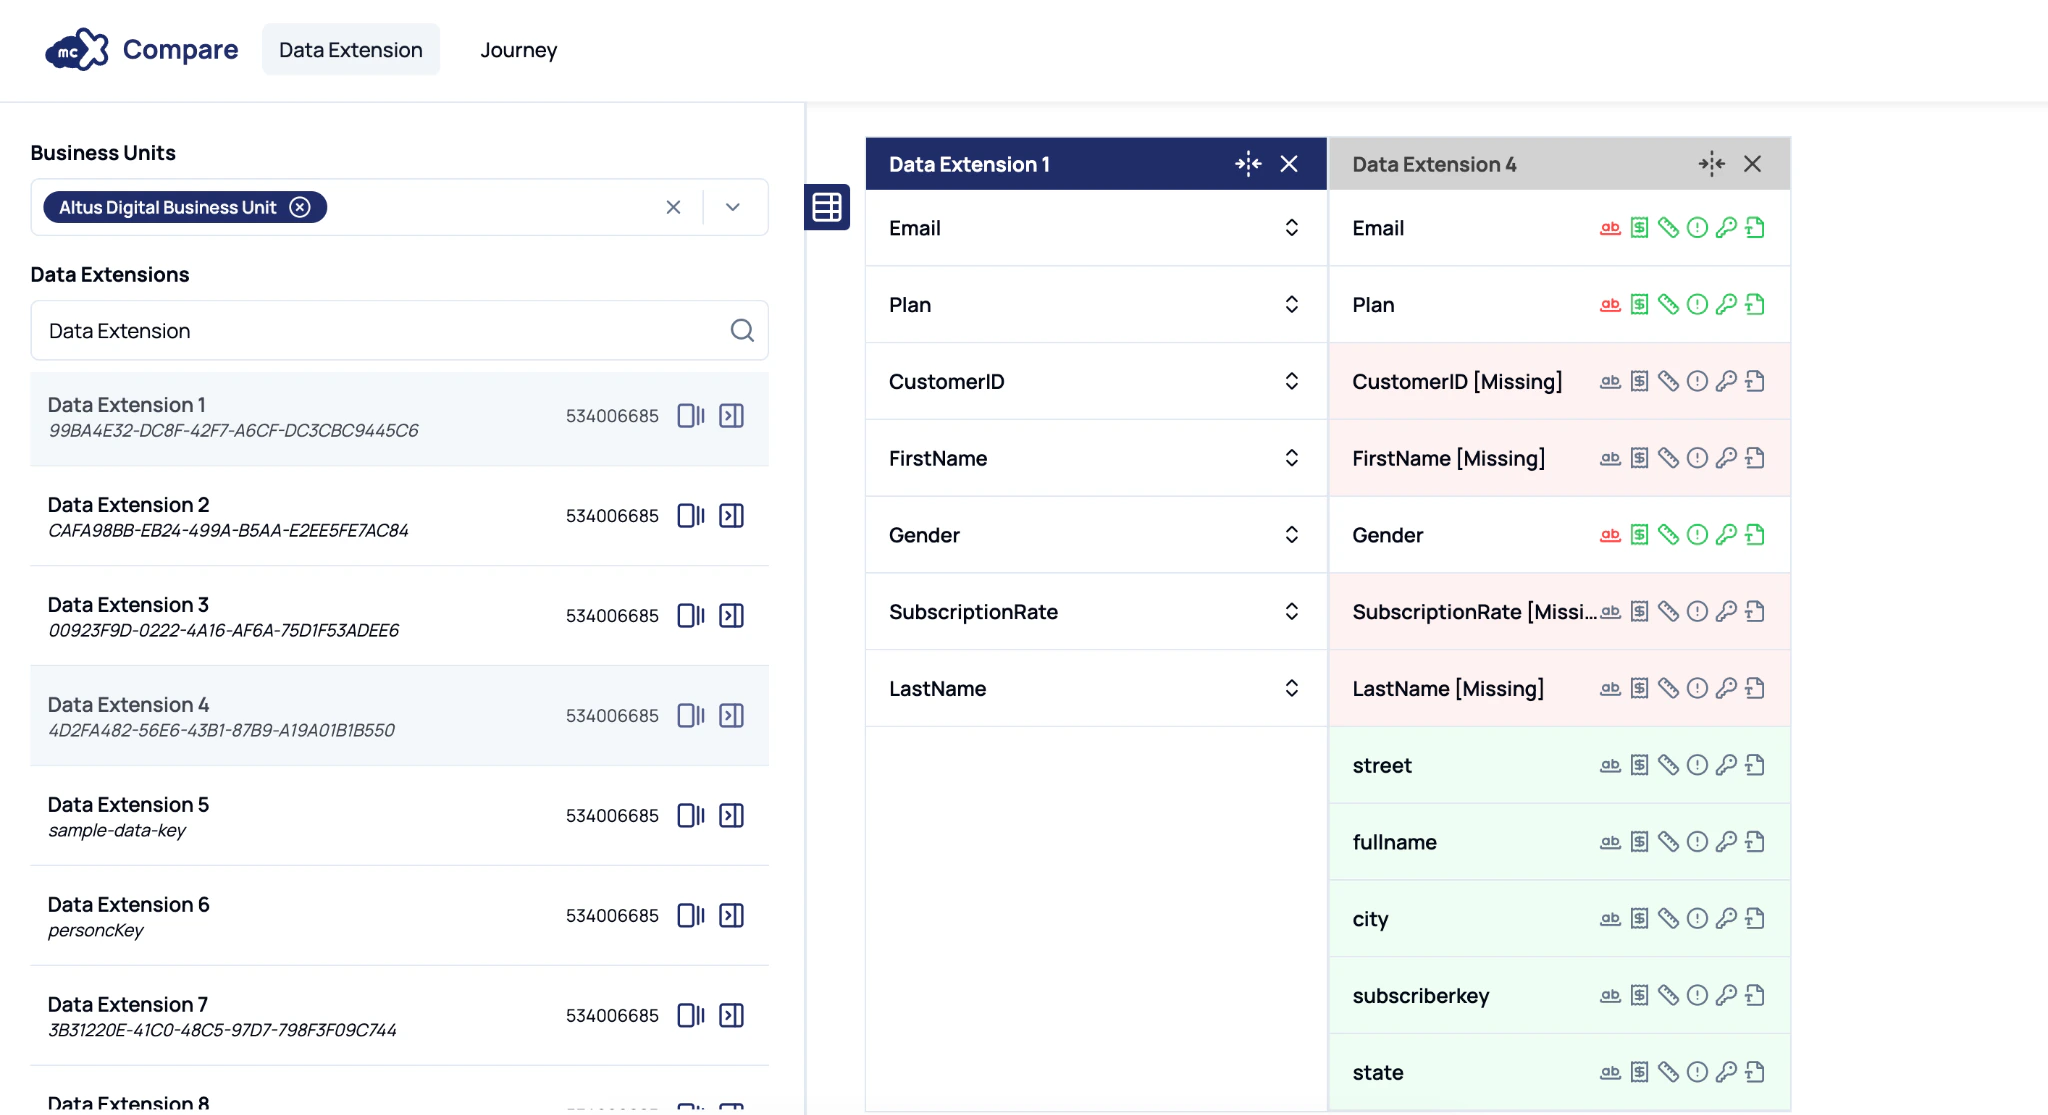This screenshot has width=2048, height=1115.
Task: Click the ruler icon in fullname row
Action: (x=1668, y=842)
